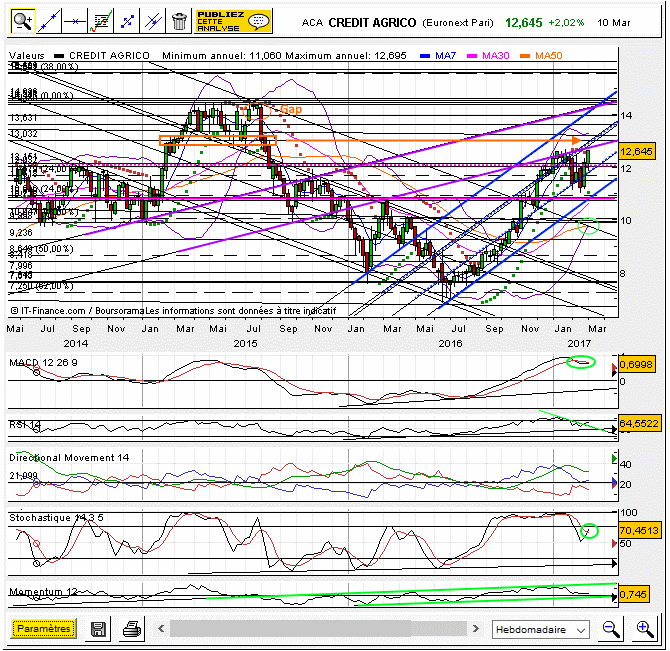Click the floppy disk save icon
The image size is (670, 651).
pyautogui.click(x=98, y=629)
